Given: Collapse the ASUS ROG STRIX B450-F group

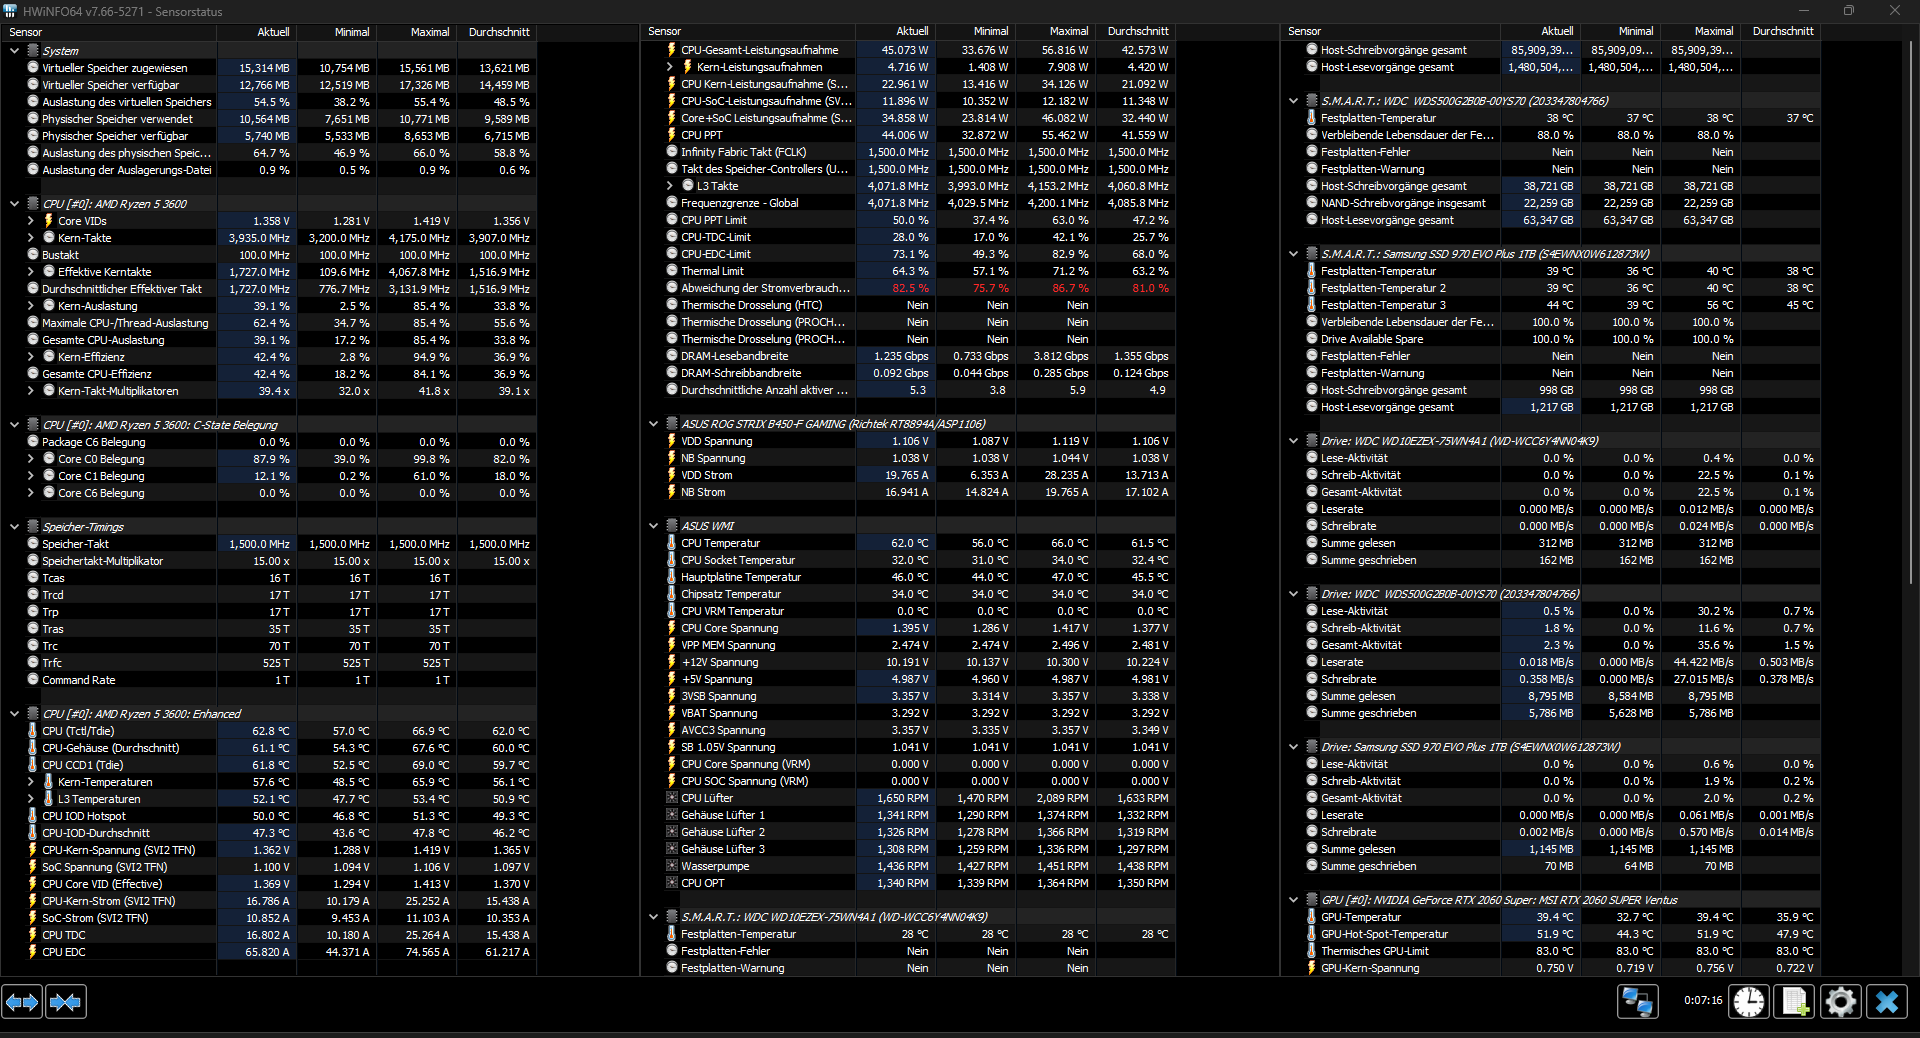Looking at the screenshot, I should pos(653,424).
